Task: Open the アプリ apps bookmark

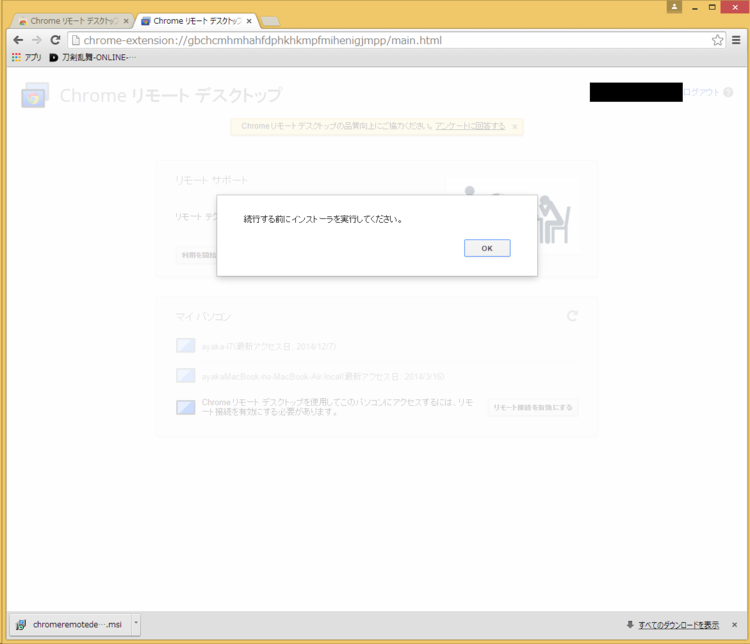Action: 27,57
